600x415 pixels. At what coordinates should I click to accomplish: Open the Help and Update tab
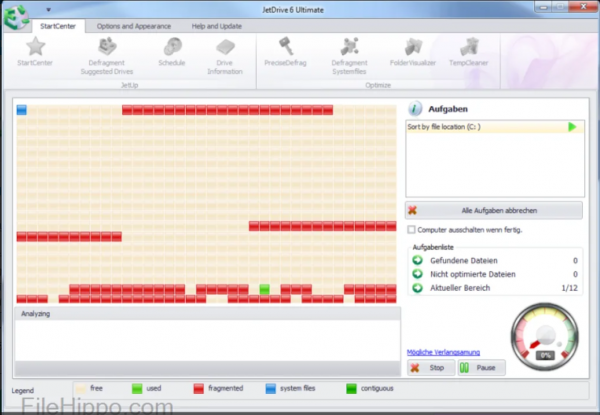pos(217,26)
